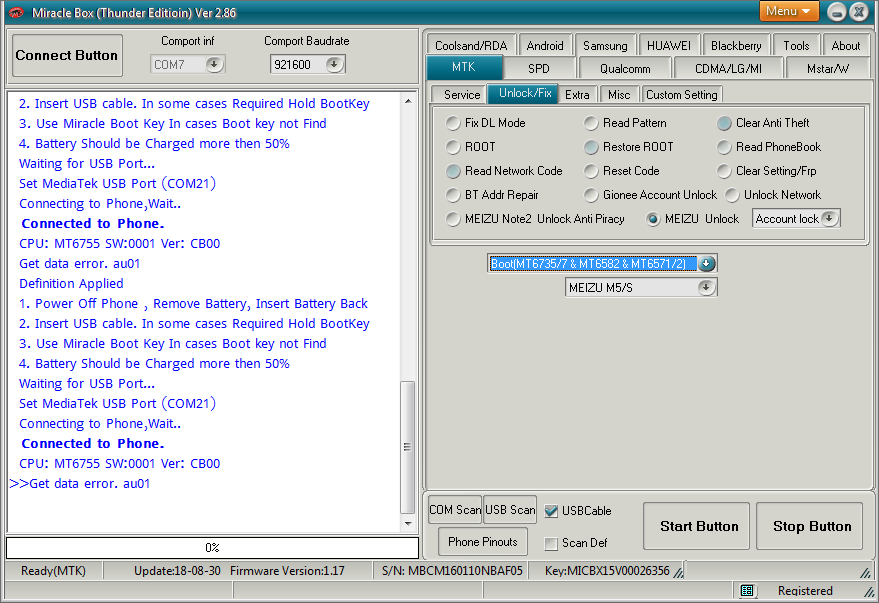This screenshot has height=603, width=879.
Task: Click the COM Scan button
Action: click(x=455, y=509)
